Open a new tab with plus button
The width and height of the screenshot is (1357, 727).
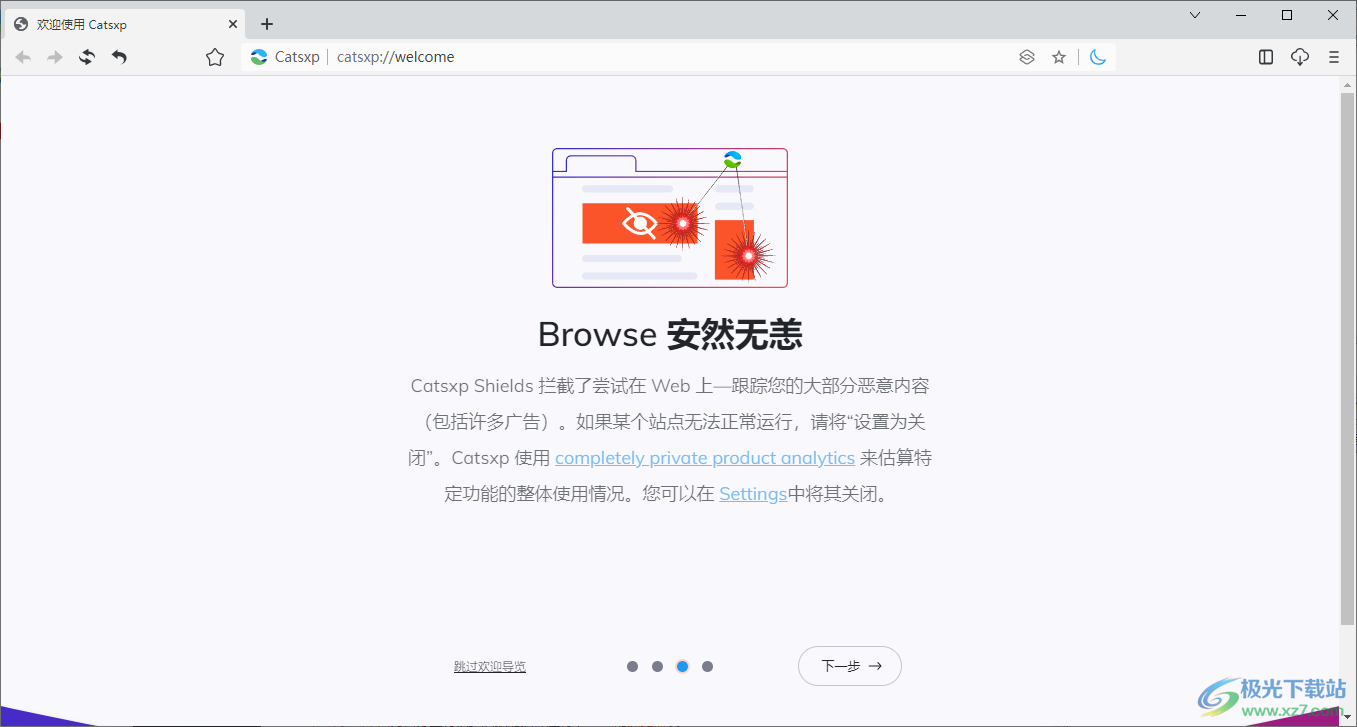point(267,24)
